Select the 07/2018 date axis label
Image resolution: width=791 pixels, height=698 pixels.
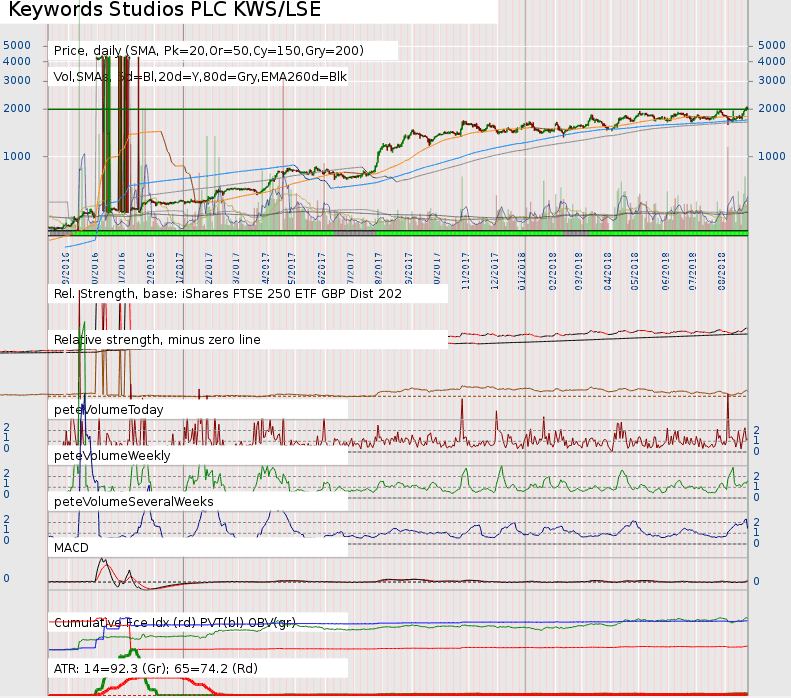pos(693,271)
